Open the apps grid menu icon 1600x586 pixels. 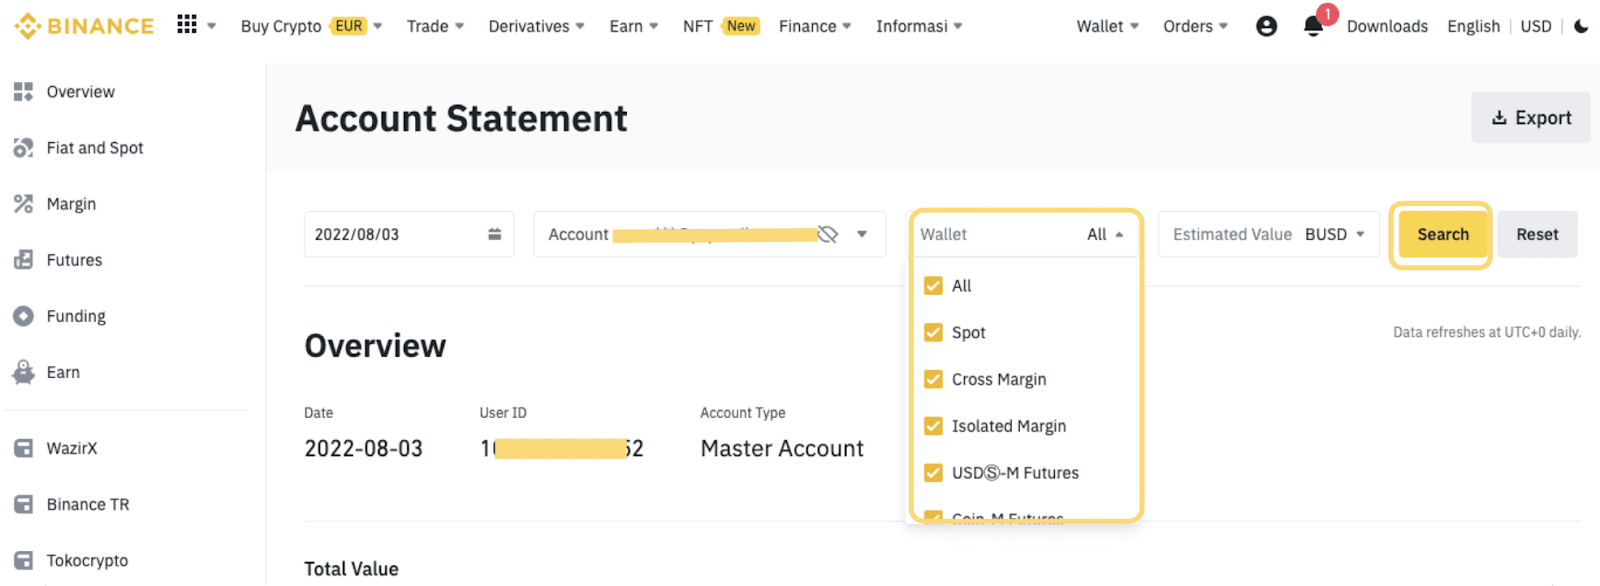point(187,25)
